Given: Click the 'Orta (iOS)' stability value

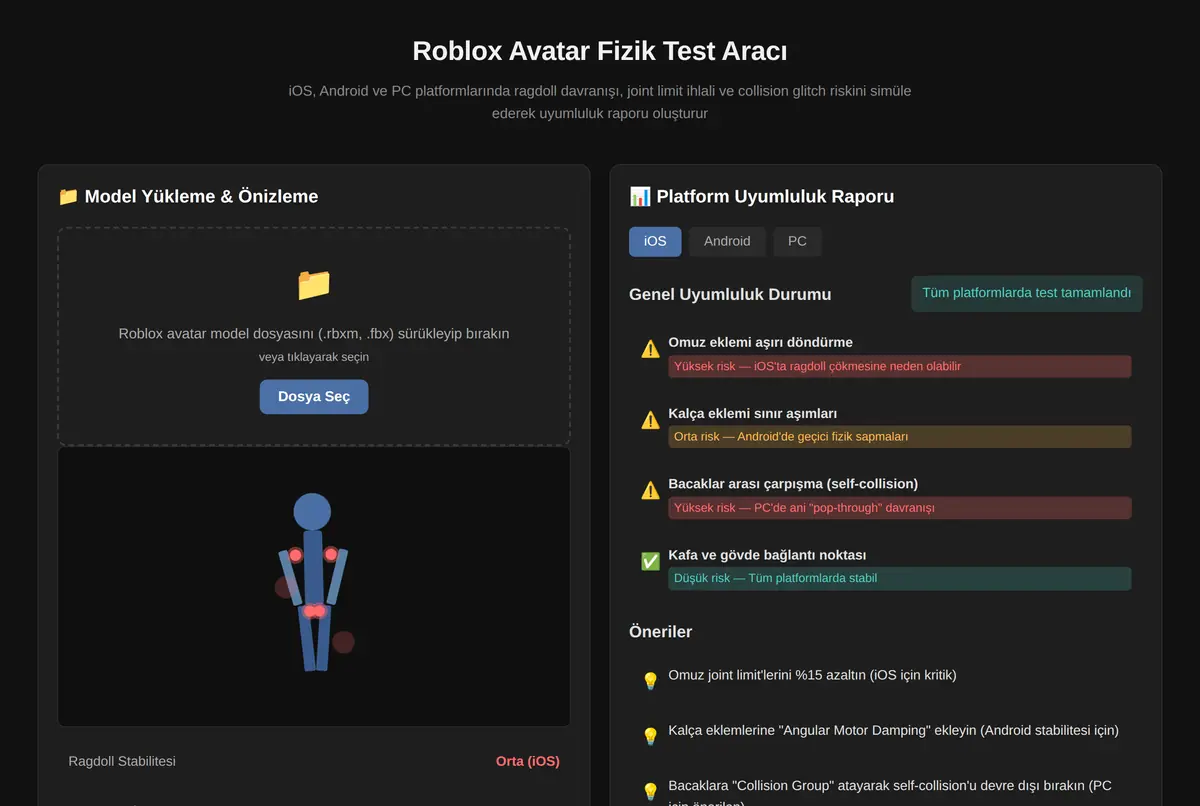Looking at the screenshot, I should click(x=528, y=761).
